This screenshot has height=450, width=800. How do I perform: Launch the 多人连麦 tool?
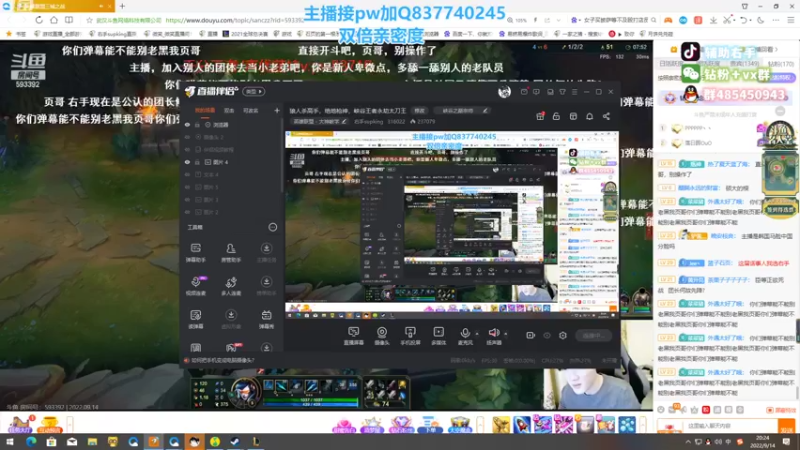click(231, 286)
